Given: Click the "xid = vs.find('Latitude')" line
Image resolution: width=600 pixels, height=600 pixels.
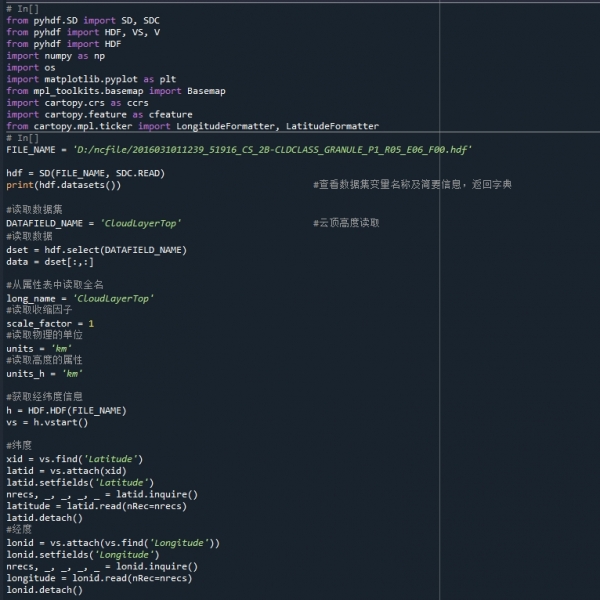Looking at the screenshot, I should [x=75, y=459].
